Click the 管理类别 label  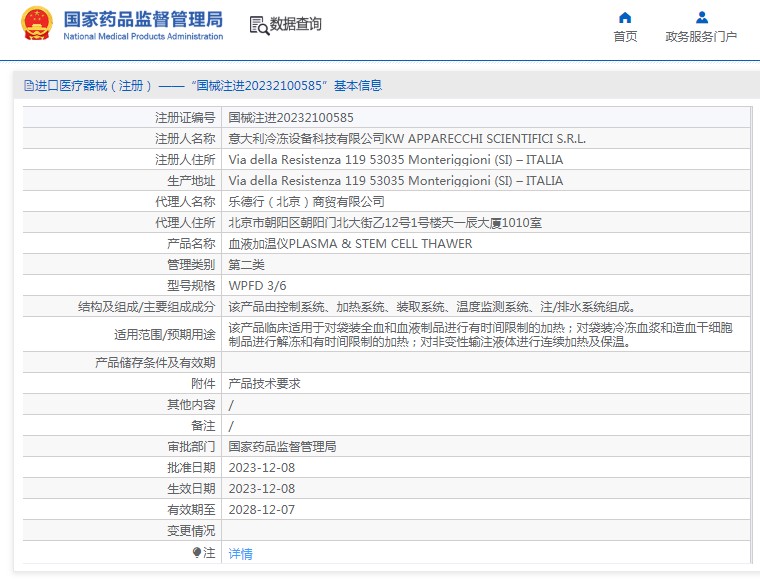(191, 265)
